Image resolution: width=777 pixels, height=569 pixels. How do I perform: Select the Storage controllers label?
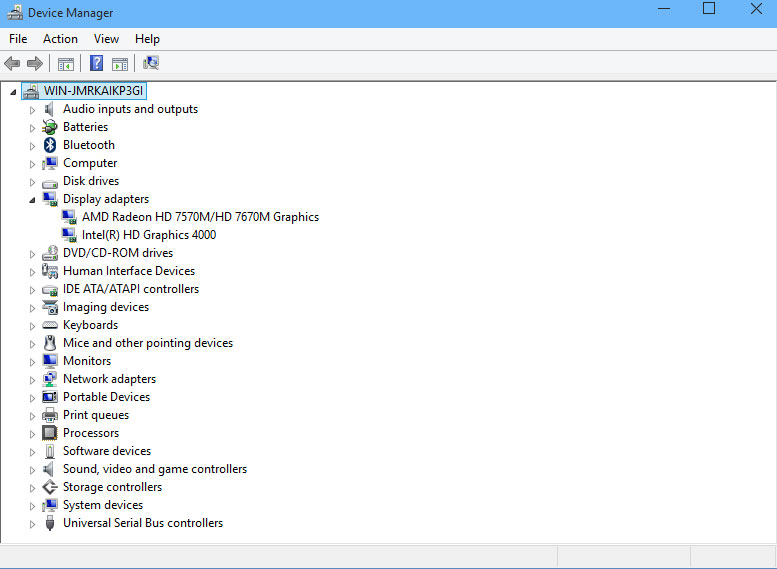[x=112, y=487]
